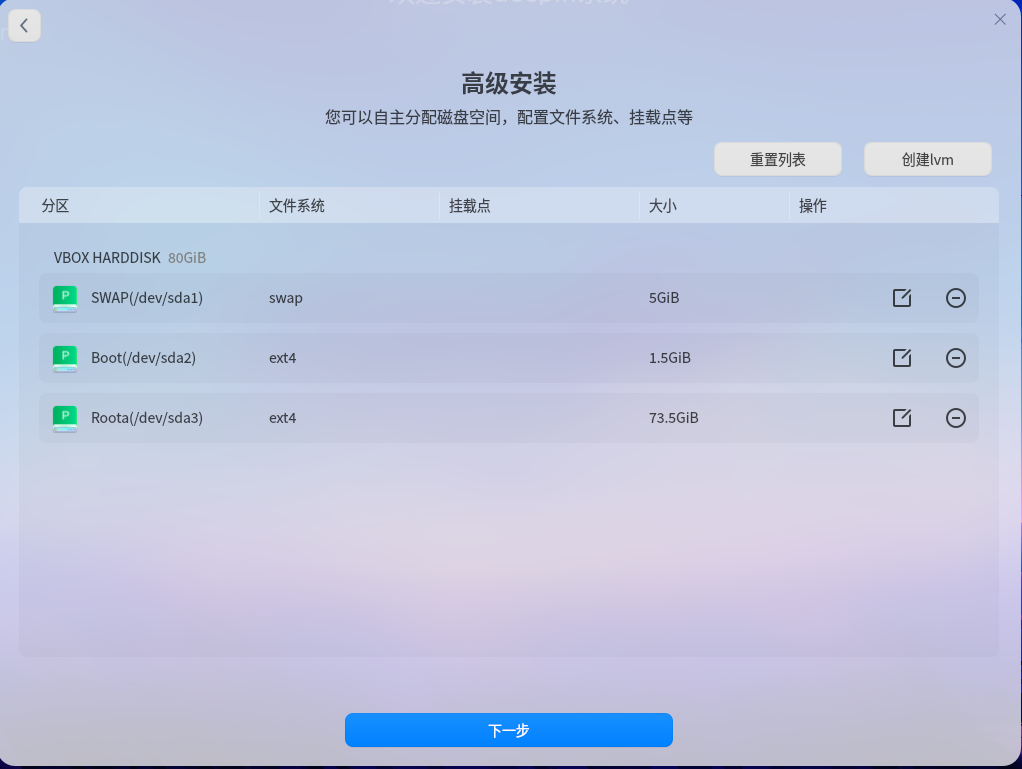Click the 大小 column header
1022x769 pixels.
pos(663,206)
